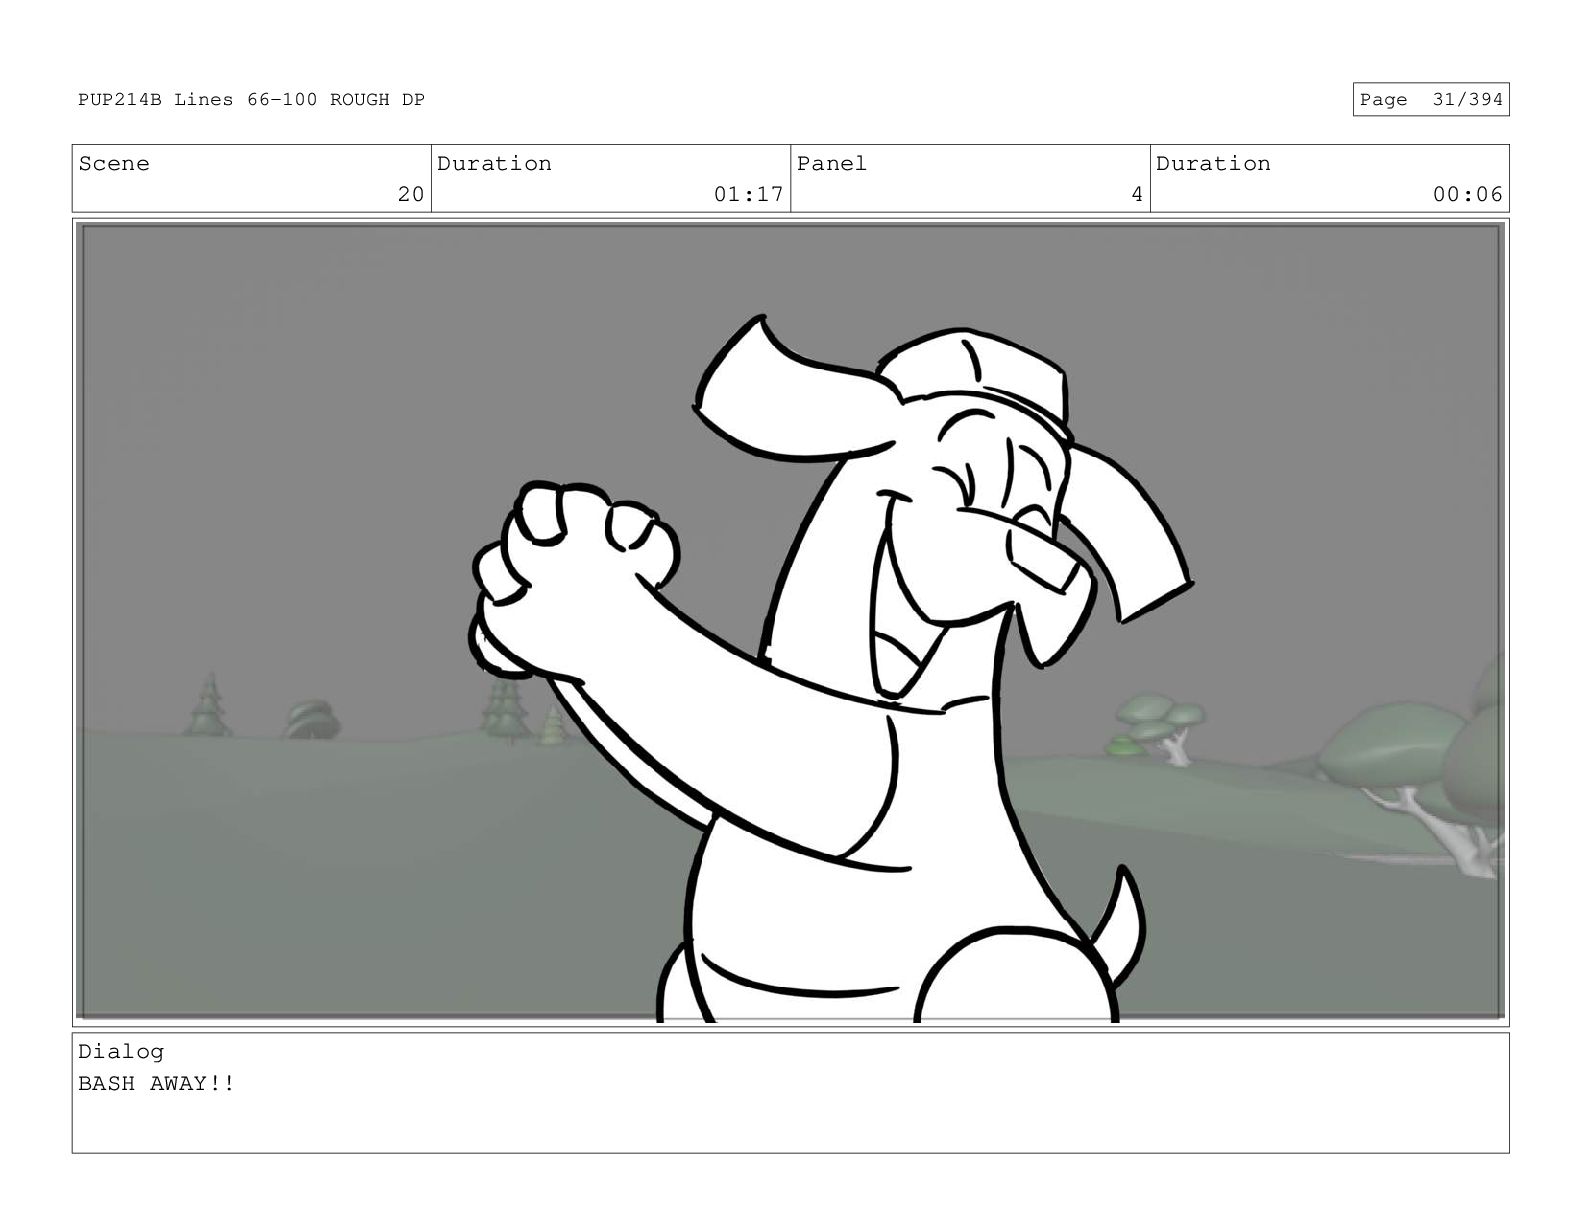Click the 'Duration' label next to Panel
Screen dimensions: 1582x1225
coord(1213,164)
